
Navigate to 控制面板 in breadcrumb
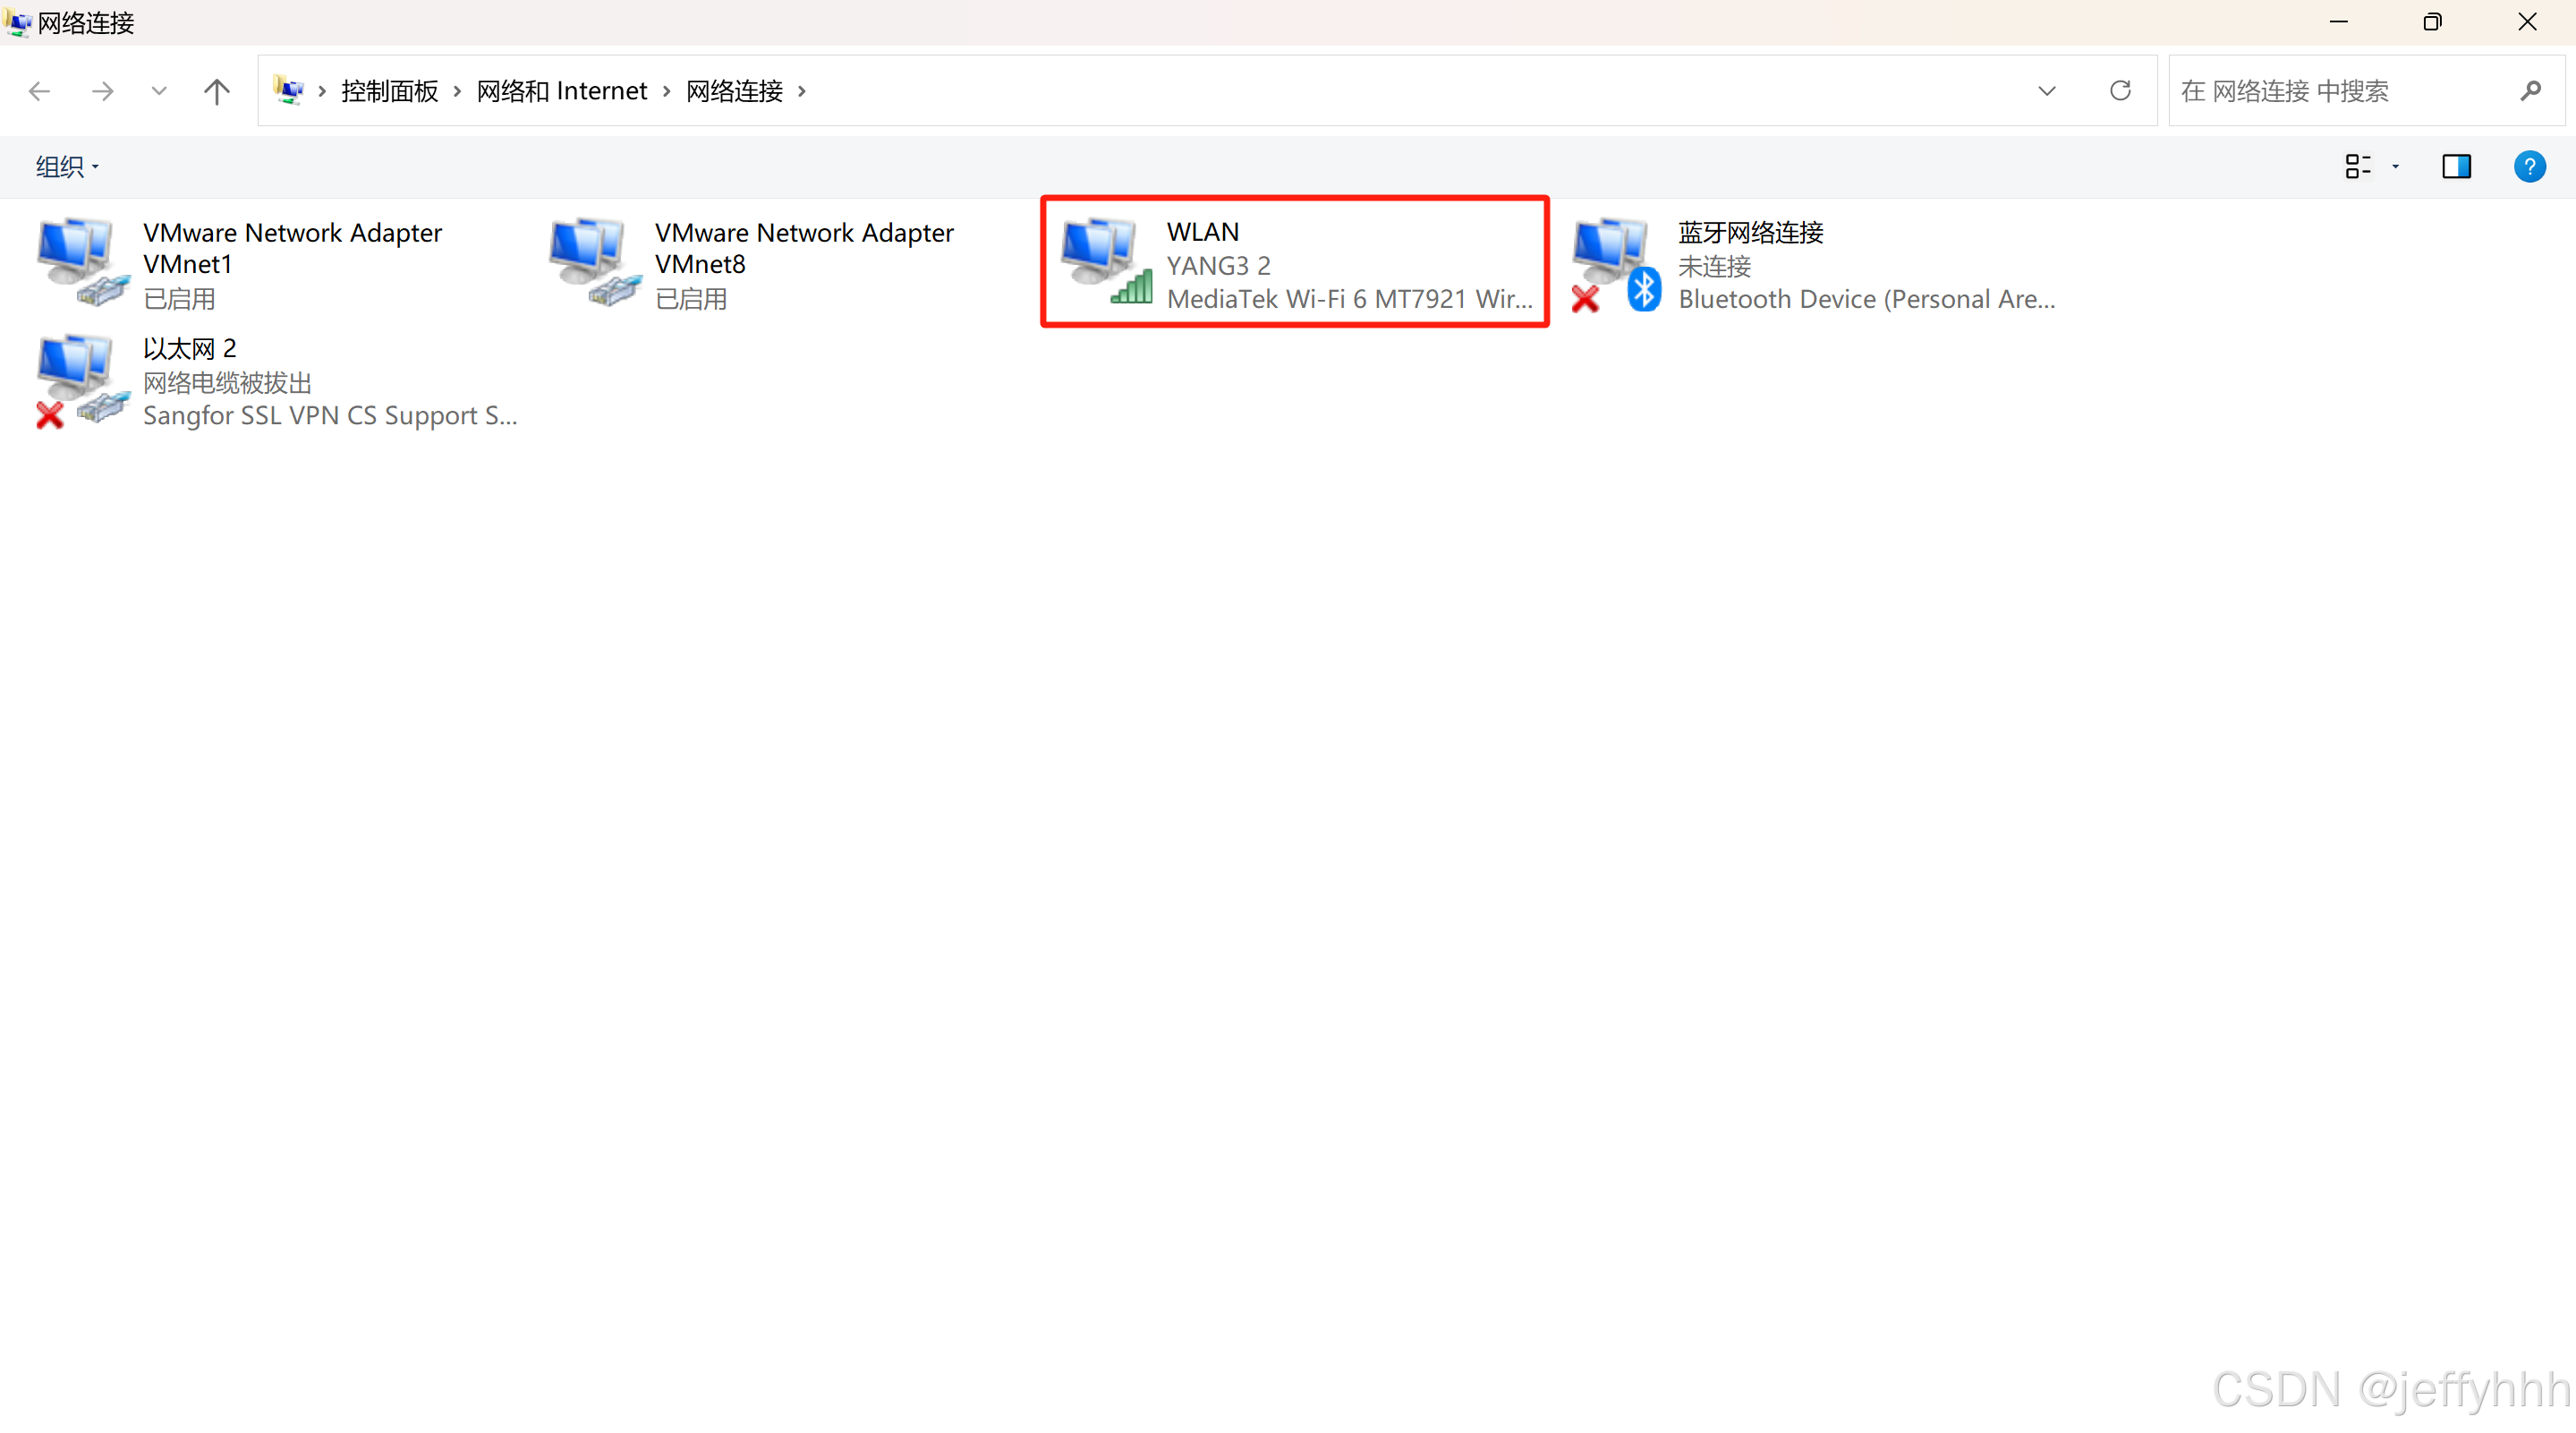389,91
